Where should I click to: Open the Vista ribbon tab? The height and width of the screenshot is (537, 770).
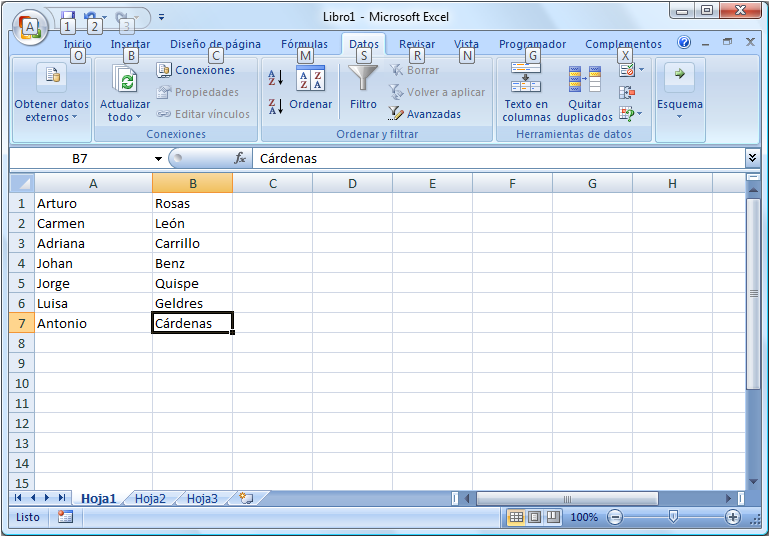tap(466, 44)
